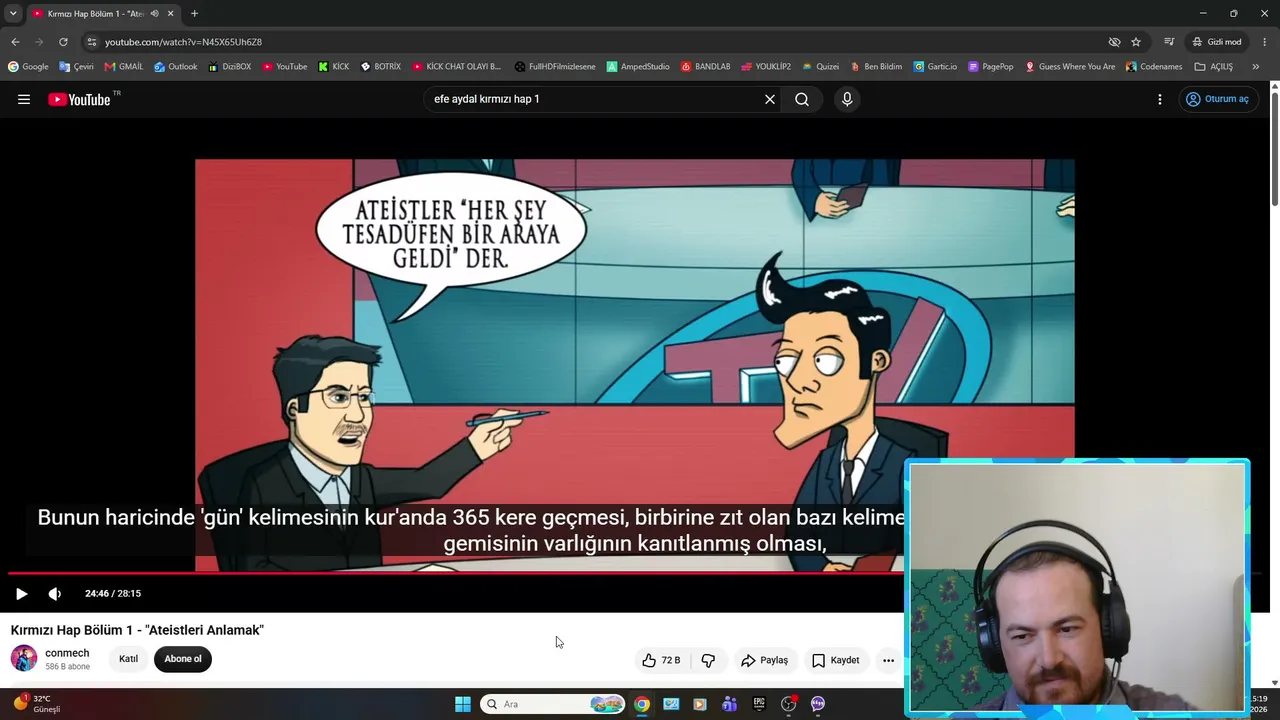1280x720 pixels.
Task: Clear the search box with the X icon
Action: pyautogui.click(x=770, y=99)
